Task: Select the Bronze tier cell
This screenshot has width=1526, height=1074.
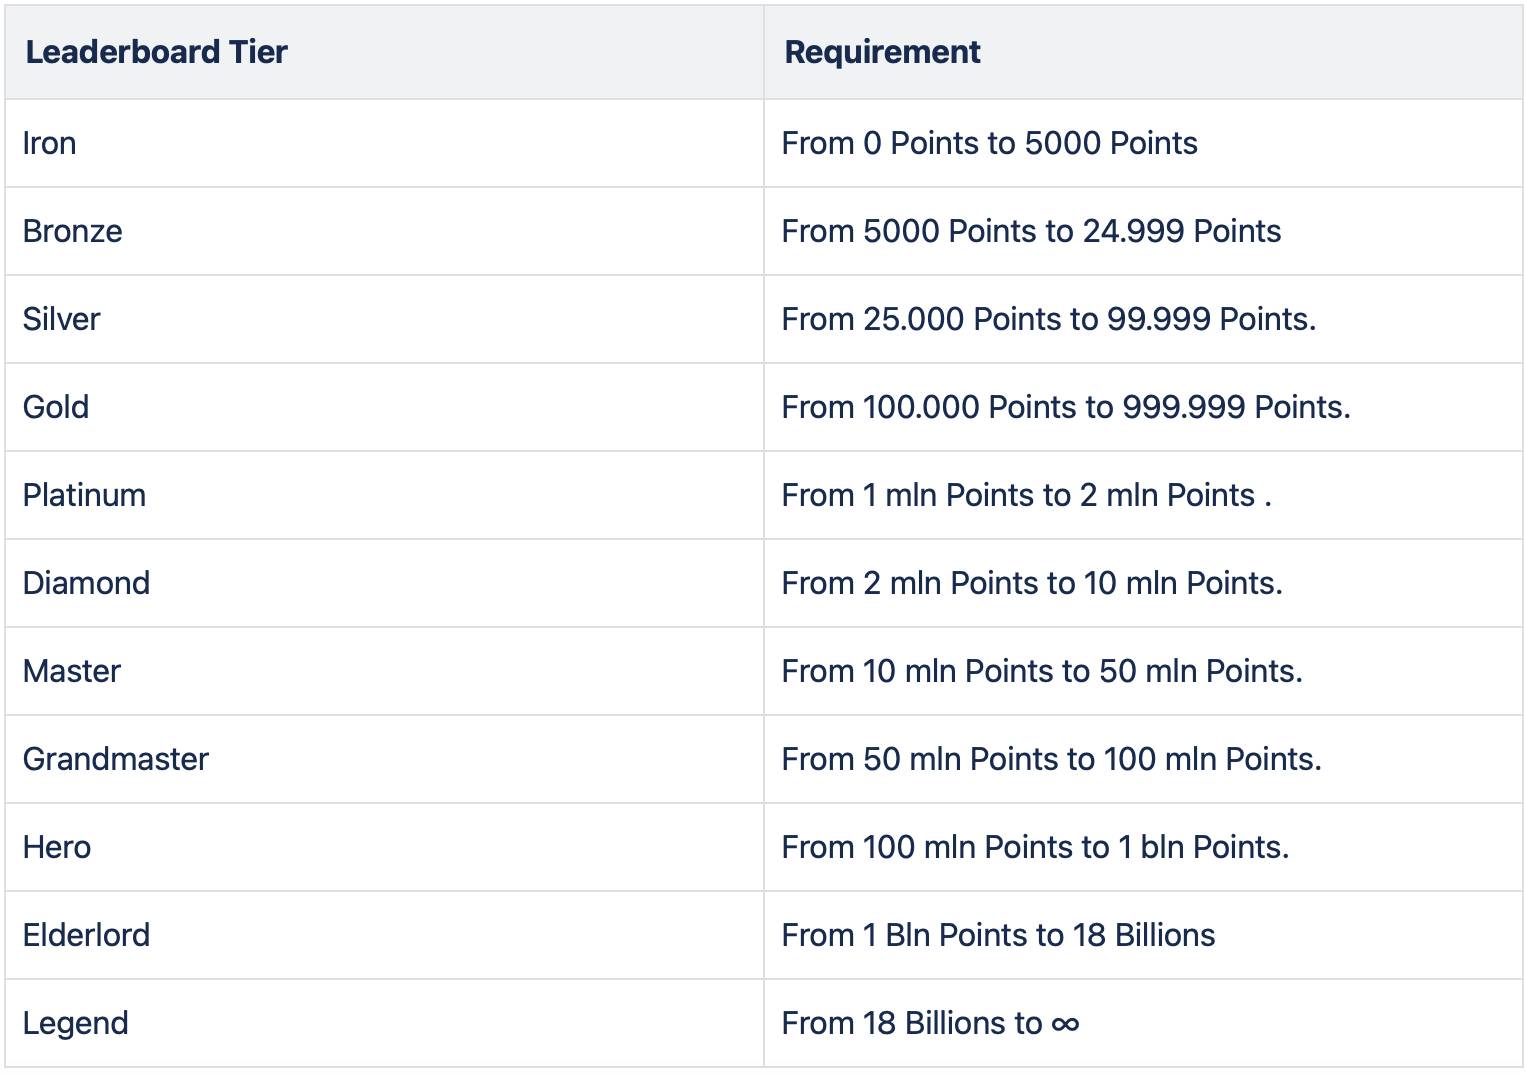Action: [x=384, y=231]
